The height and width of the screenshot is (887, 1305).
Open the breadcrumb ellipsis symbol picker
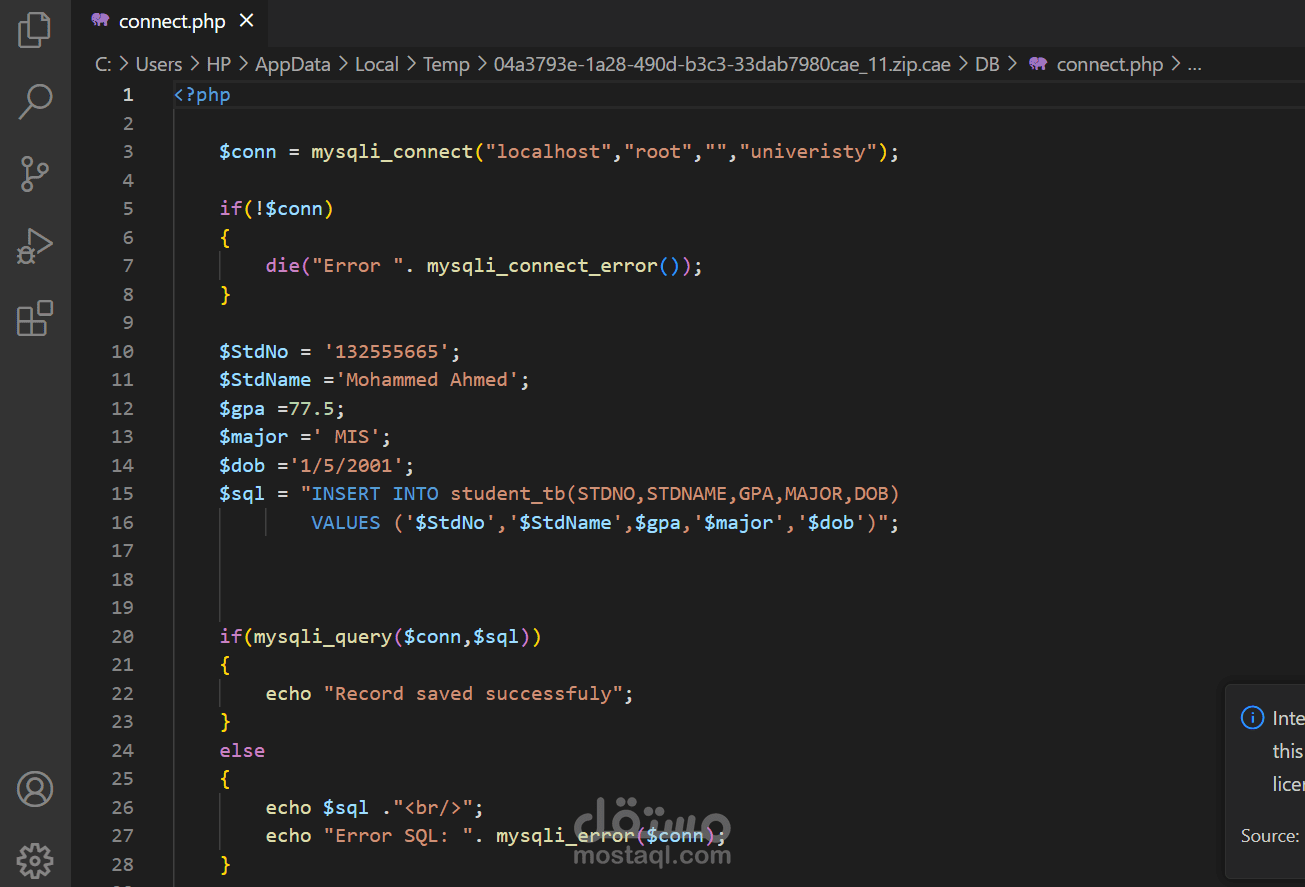(1194, 64)
